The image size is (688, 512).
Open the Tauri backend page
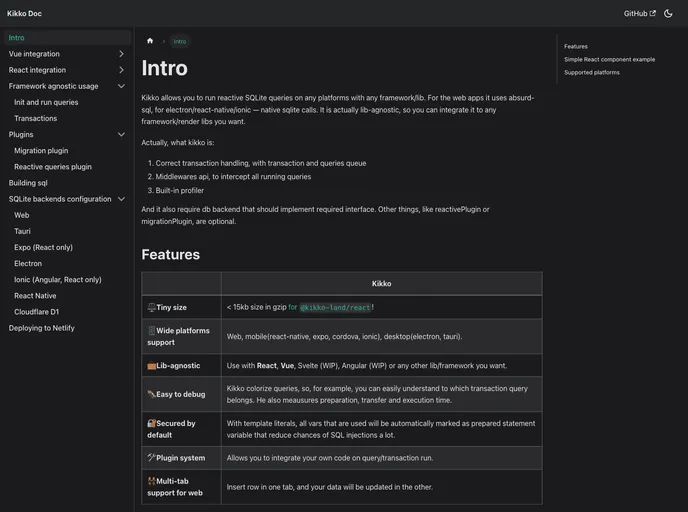click(22, 231)
